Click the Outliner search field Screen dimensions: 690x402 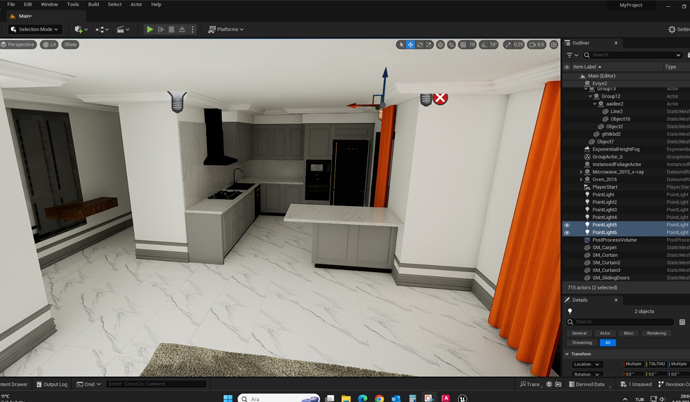coord(630,55)
